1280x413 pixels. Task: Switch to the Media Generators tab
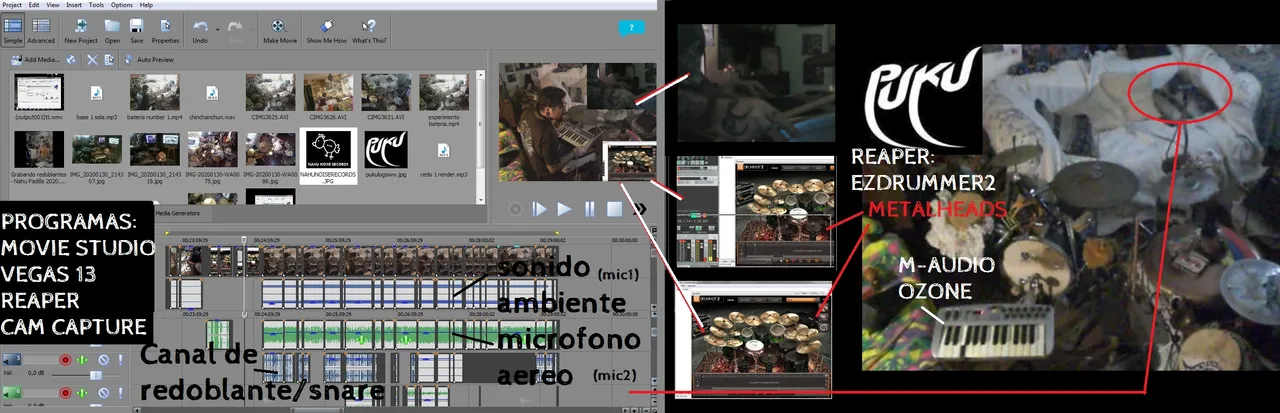[x=177, y=213]
